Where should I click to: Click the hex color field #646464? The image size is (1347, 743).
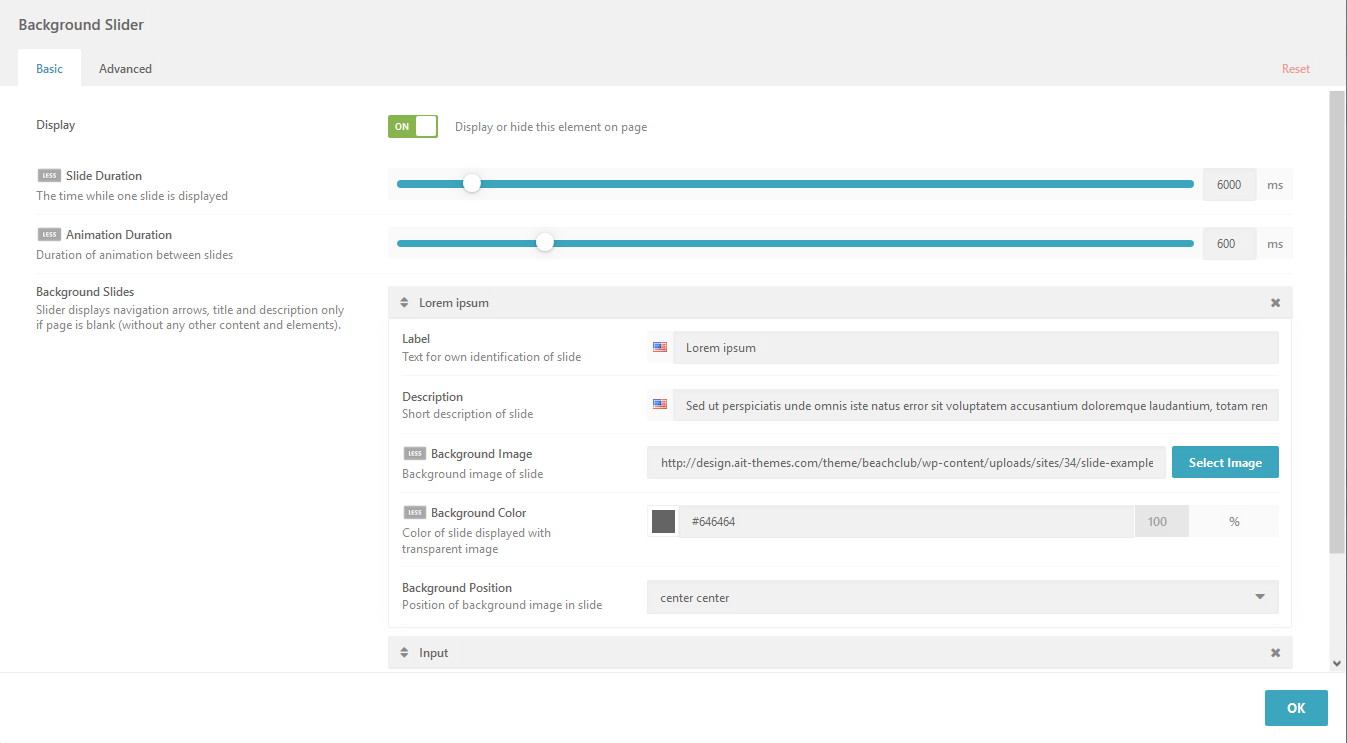point(906,521)
